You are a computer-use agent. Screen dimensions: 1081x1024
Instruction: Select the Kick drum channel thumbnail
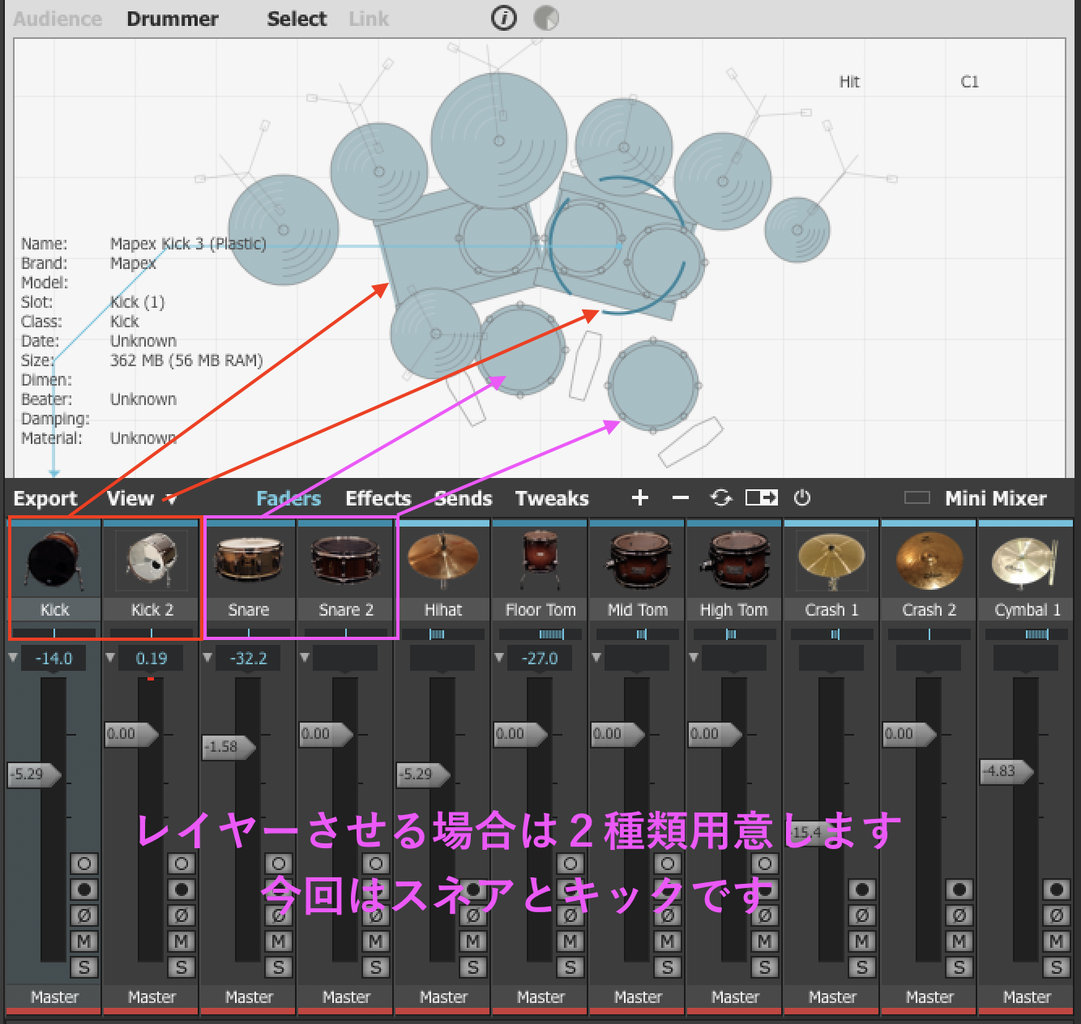point(54,560)
